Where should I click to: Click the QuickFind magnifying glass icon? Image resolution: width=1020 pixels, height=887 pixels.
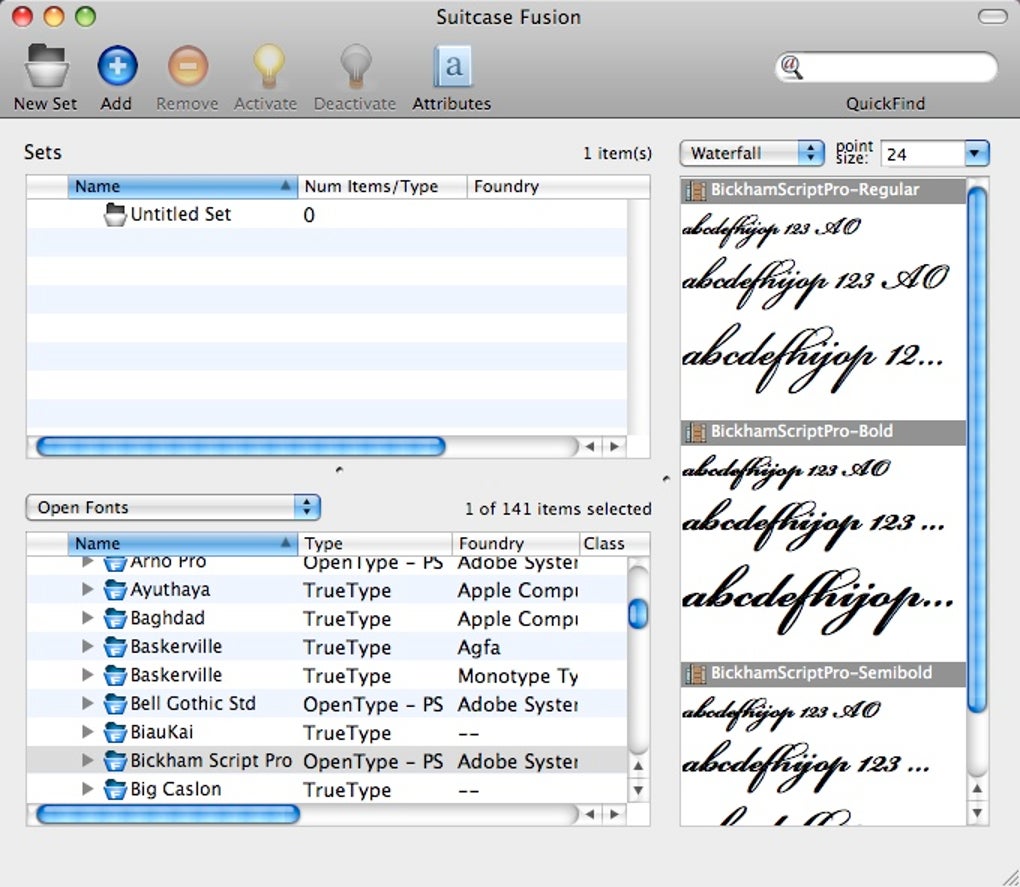click(791, 67)
